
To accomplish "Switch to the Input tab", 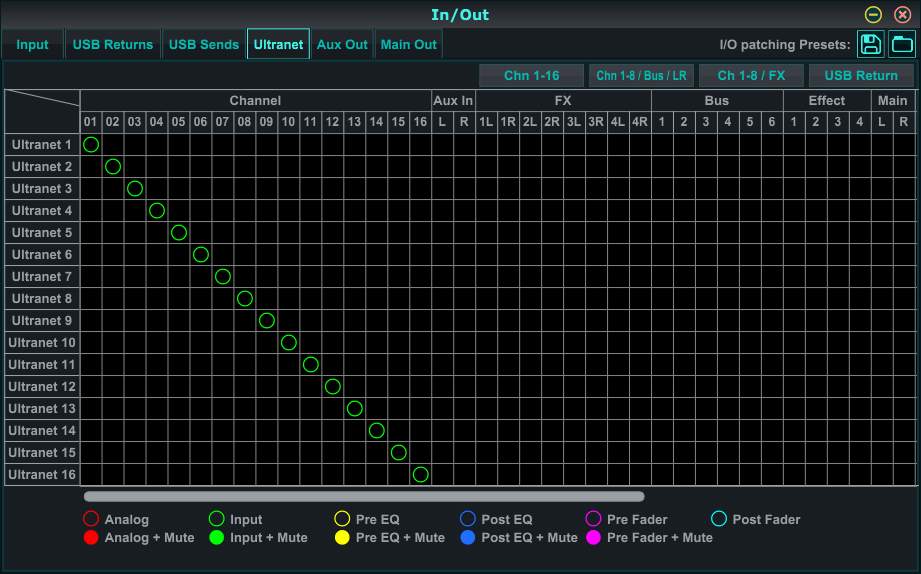I will coord(32,45).
